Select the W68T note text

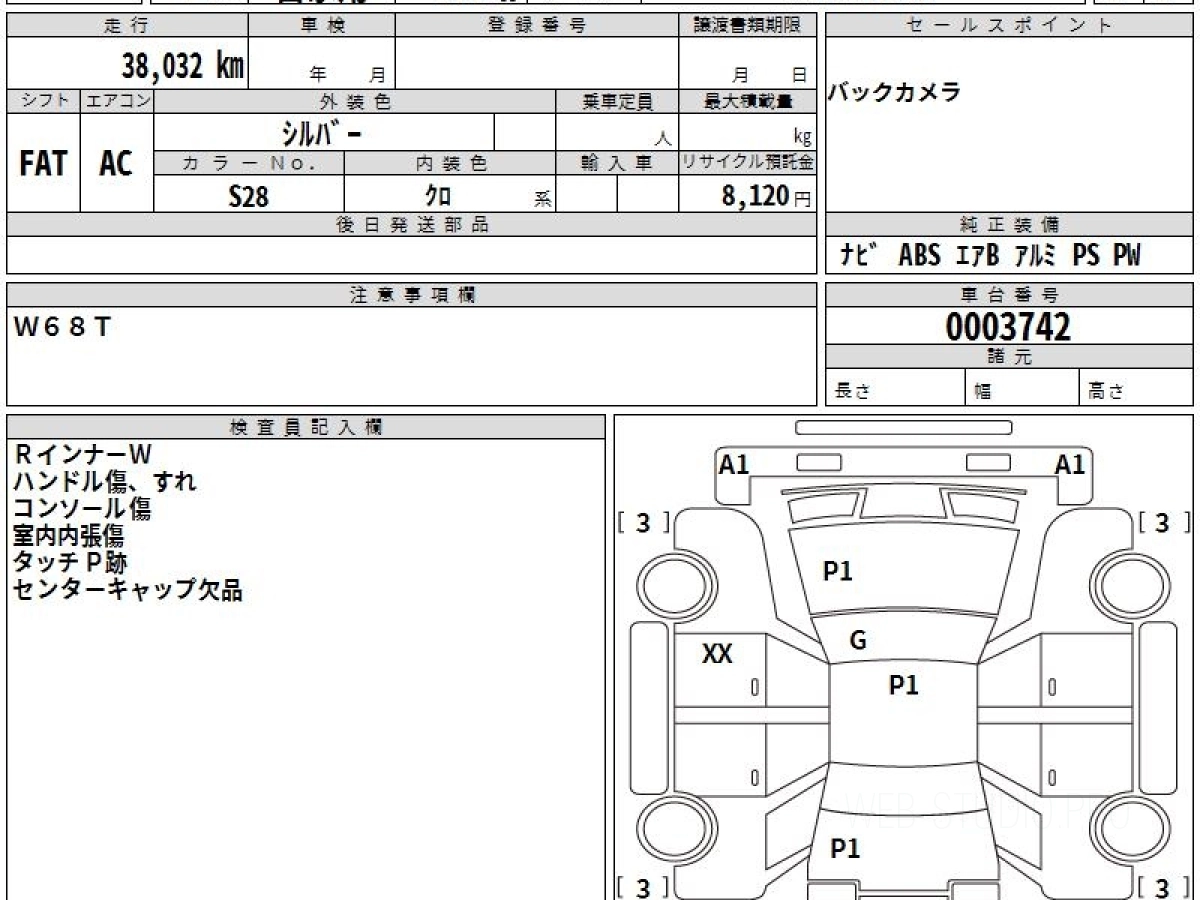pyautogui.click(x=62, y=327)
